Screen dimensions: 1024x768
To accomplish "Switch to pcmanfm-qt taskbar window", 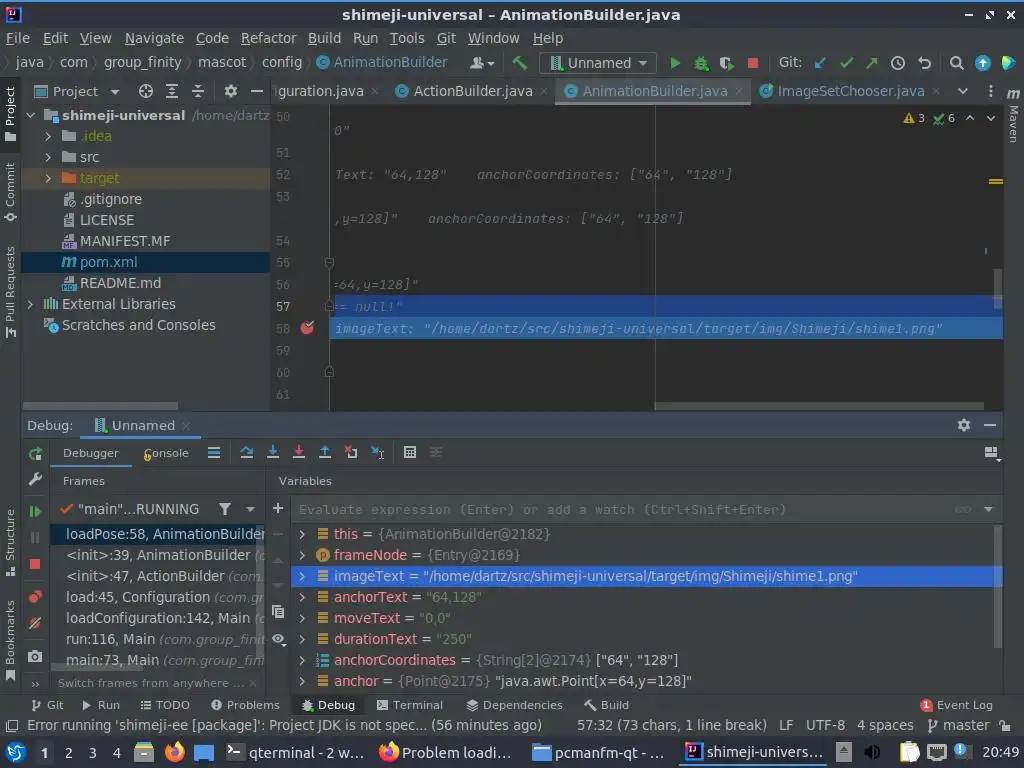I will click(599, 752).
